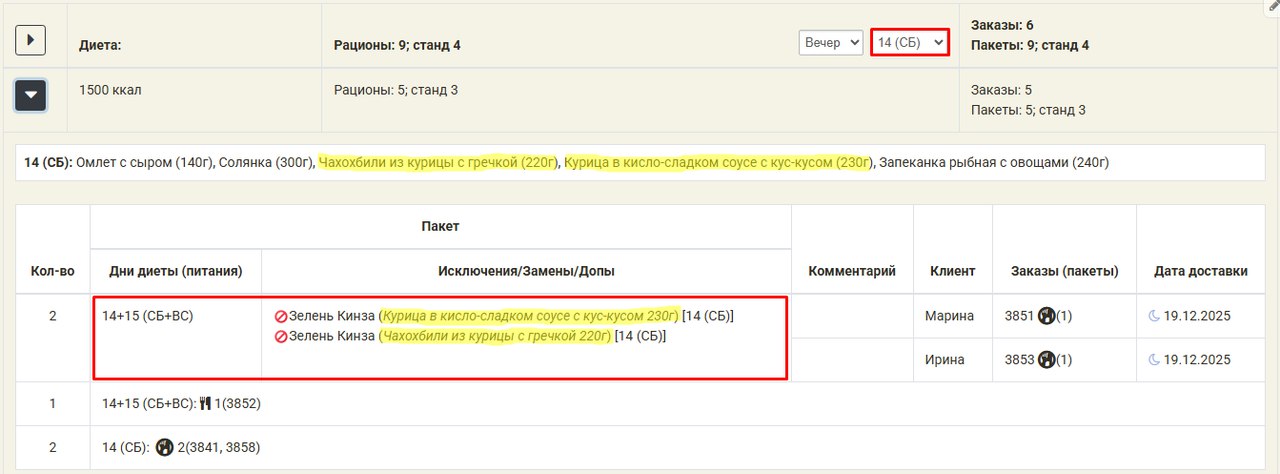Click the Комментарий column header

[x=852, y=271]
